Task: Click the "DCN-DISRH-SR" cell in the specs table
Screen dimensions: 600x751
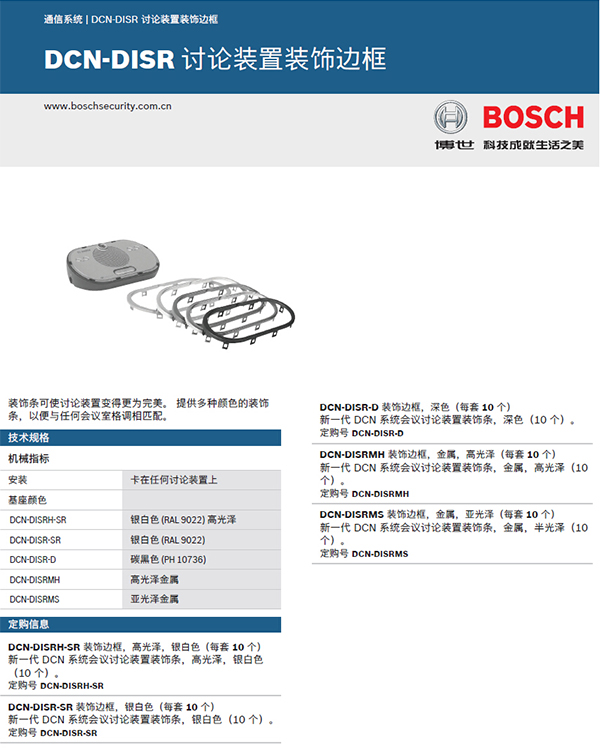Action: [61, 520]
